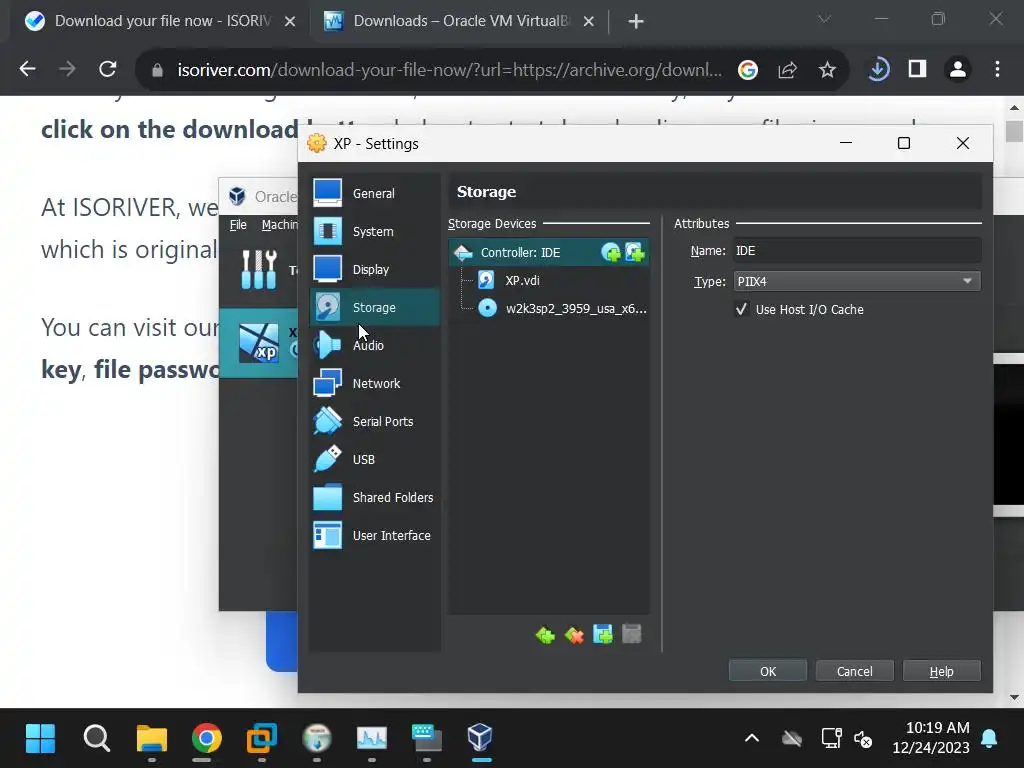Go back in browser

tap(27, 69)
